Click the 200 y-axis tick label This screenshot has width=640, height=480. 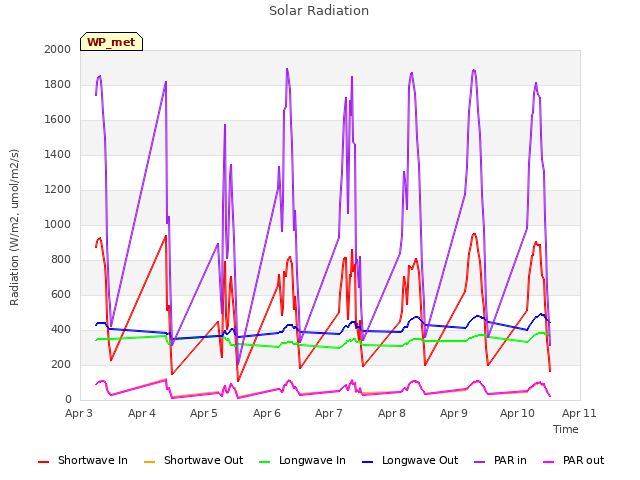(x=61, y=364)
